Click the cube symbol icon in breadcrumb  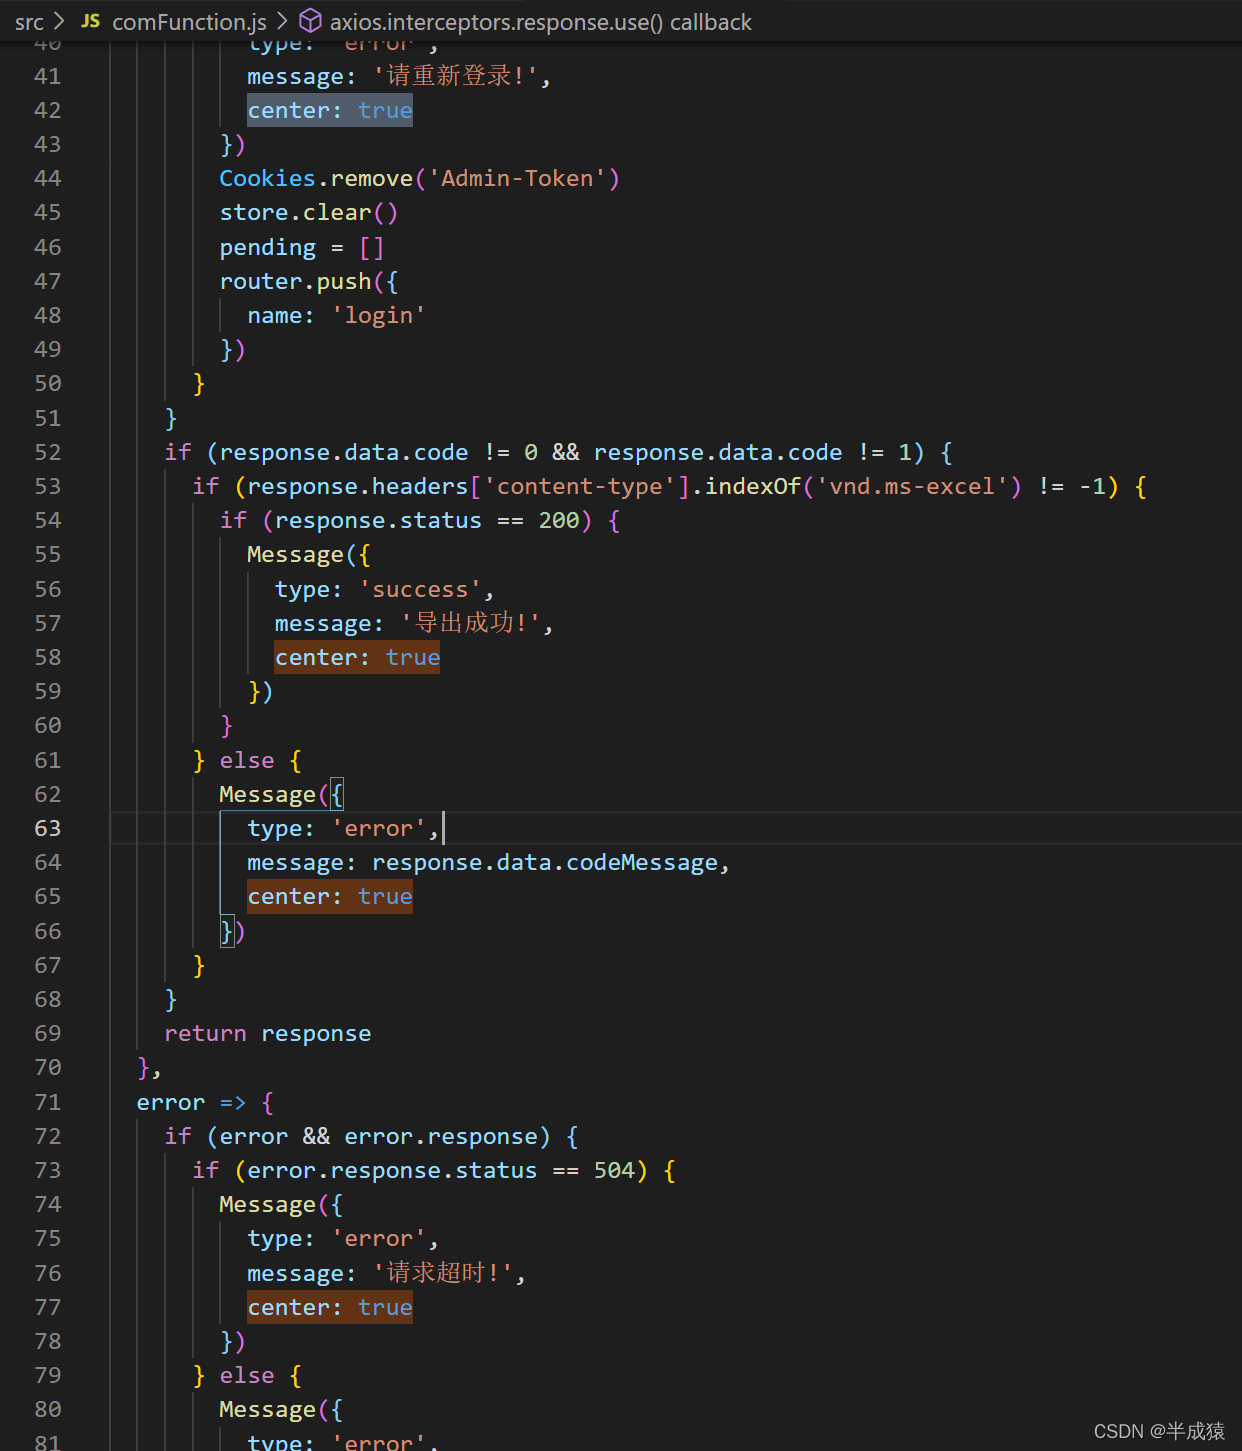311,21
